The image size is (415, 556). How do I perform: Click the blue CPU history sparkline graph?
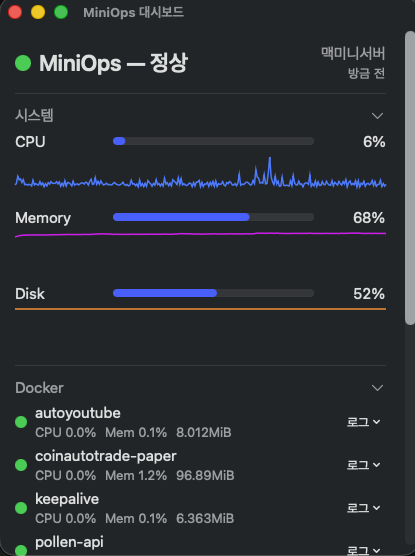(200, 173)
